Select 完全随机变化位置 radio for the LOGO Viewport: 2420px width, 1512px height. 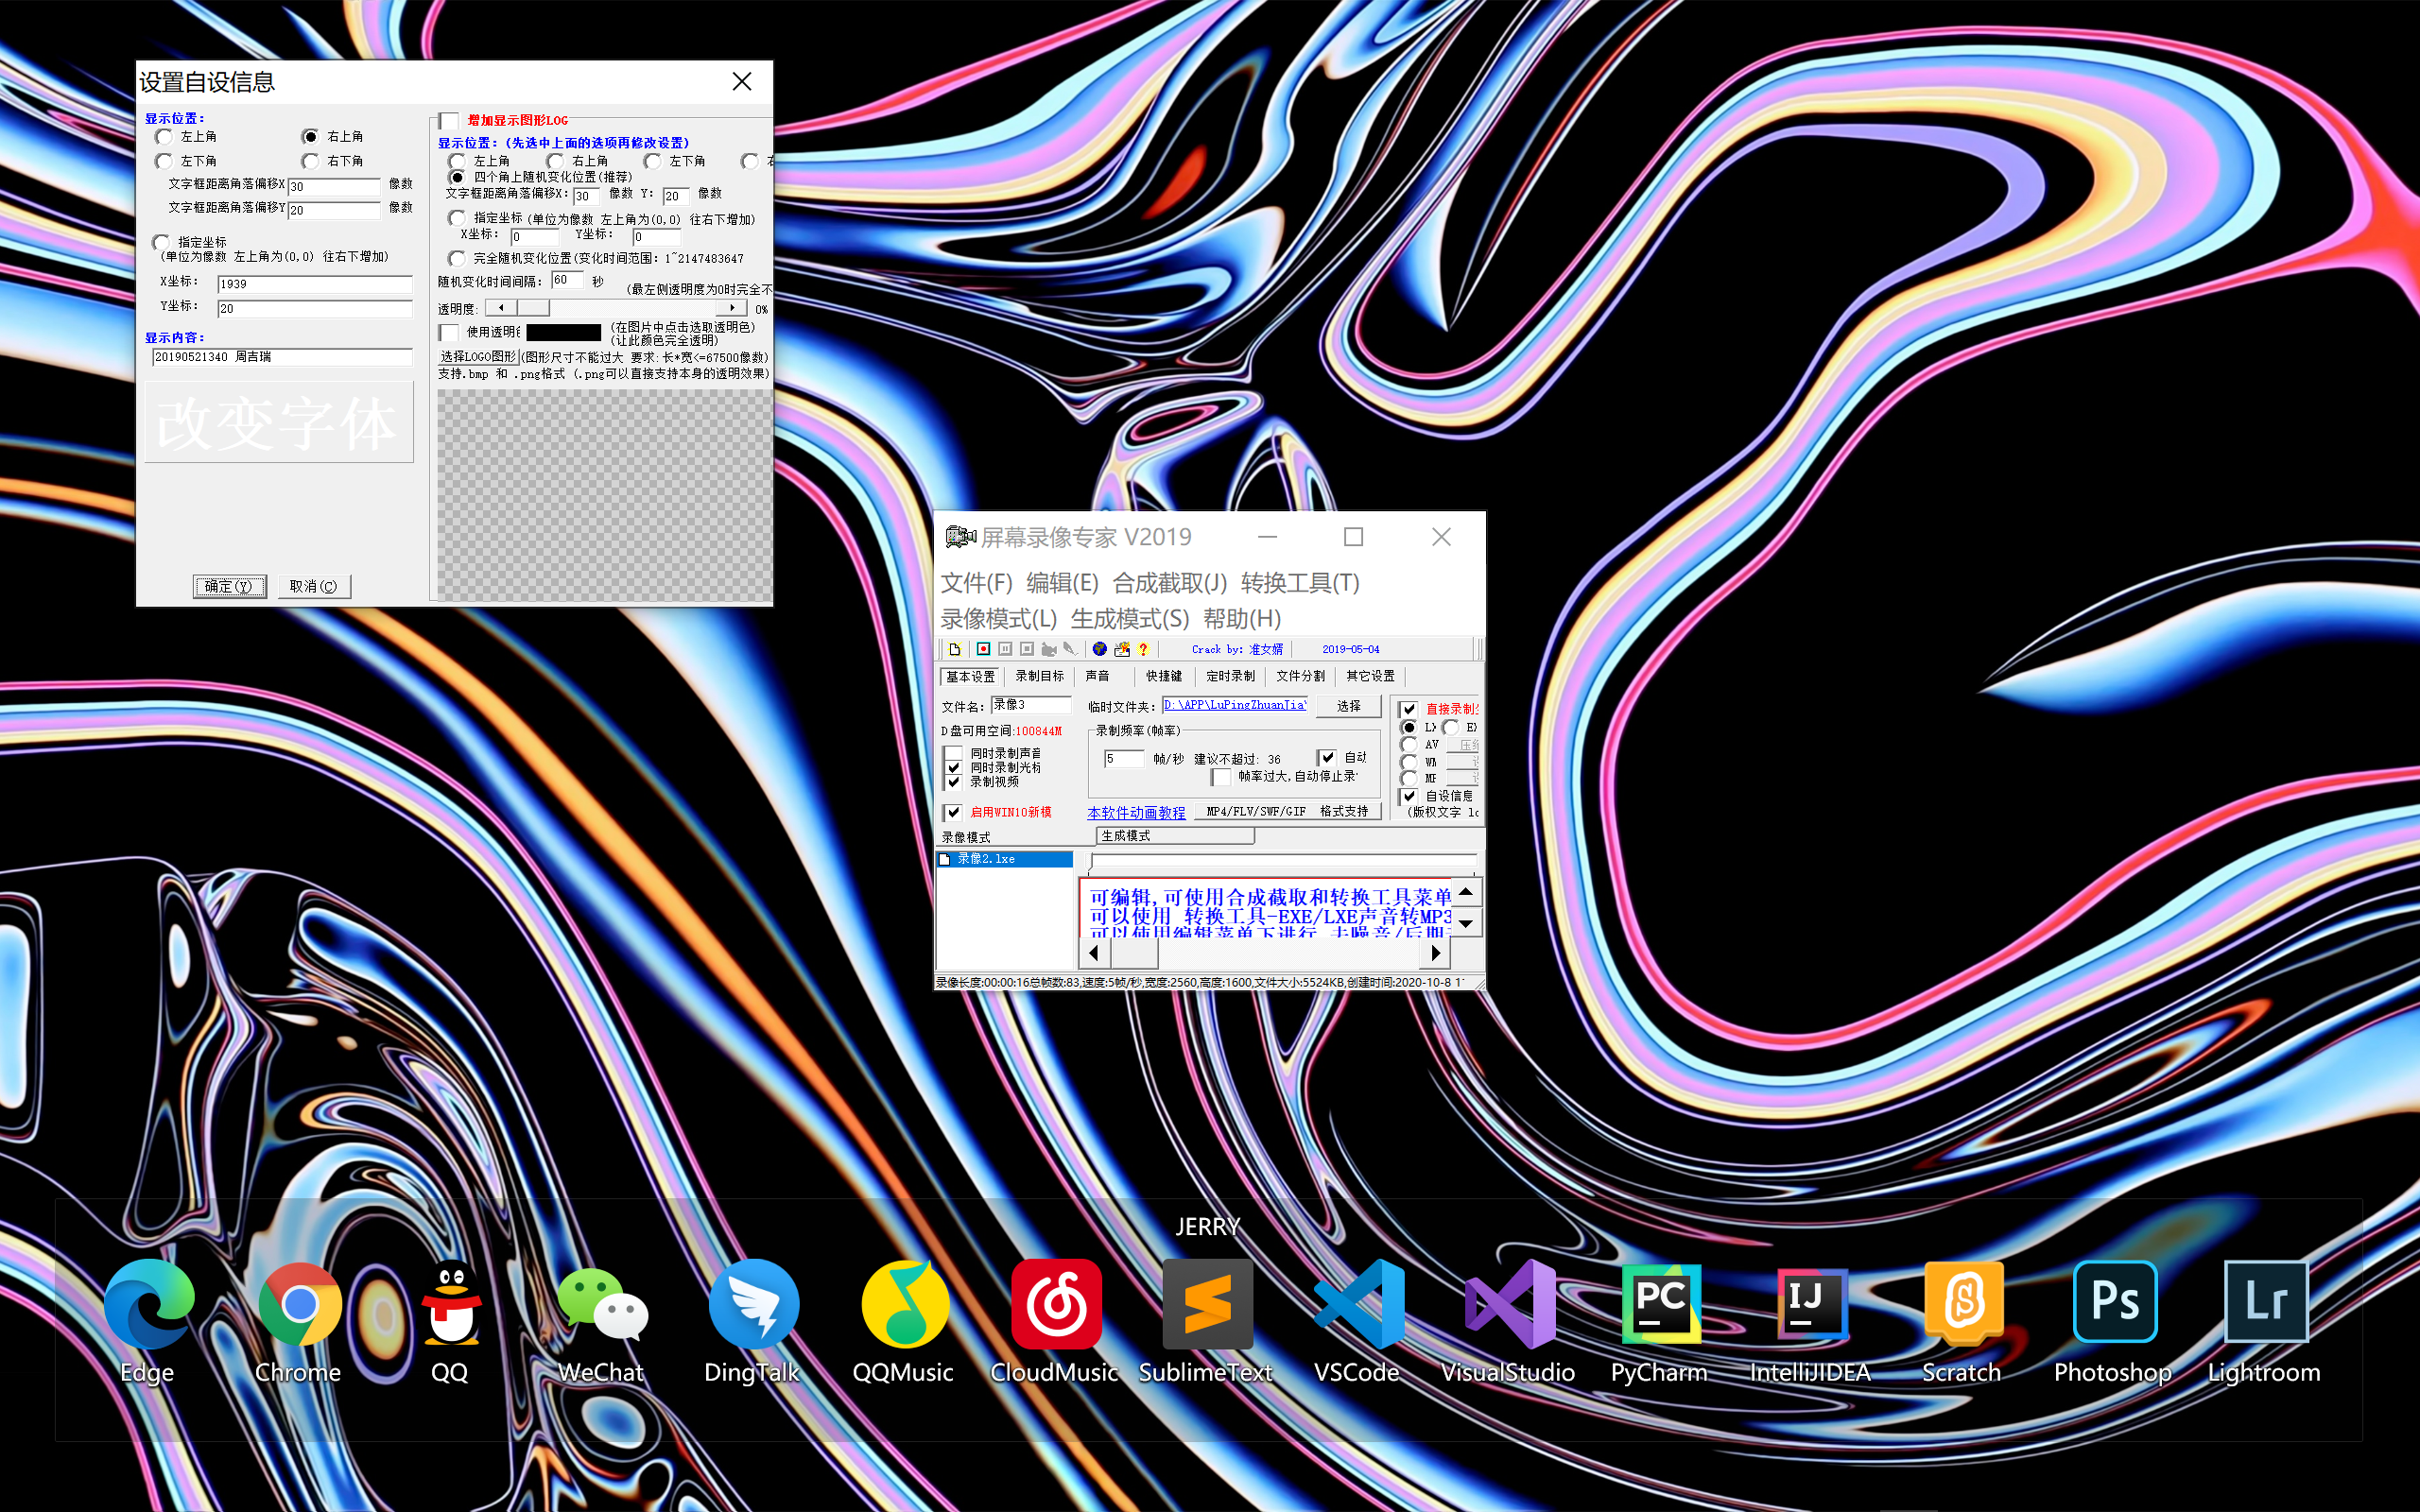click(x=457, y=258)
